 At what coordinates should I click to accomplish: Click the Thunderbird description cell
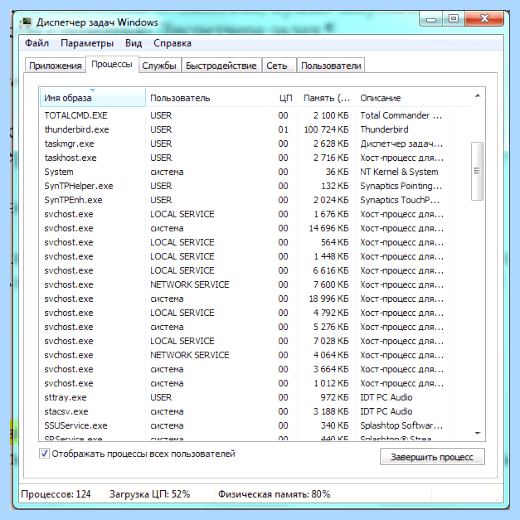pos(384,129)
